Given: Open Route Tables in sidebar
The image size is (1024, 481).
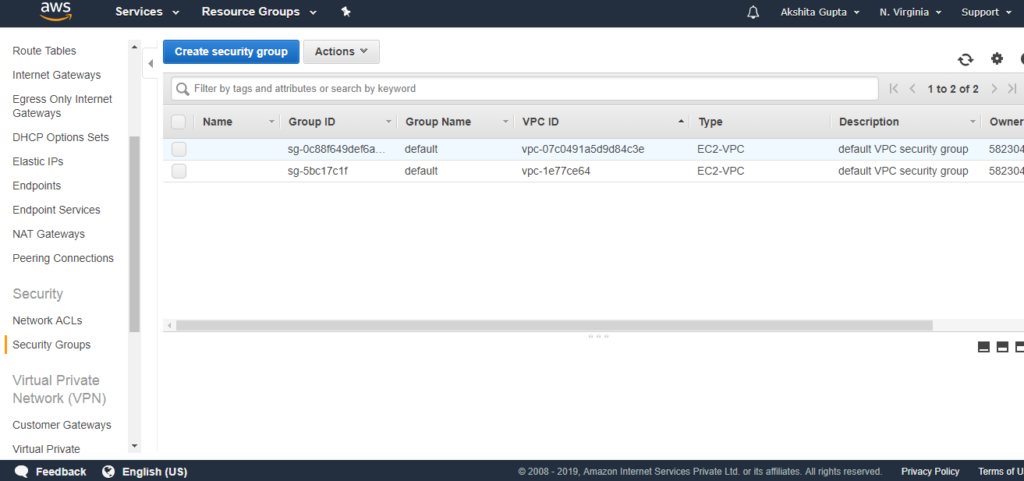Looking at the screenshot, I should pos(44,51).
